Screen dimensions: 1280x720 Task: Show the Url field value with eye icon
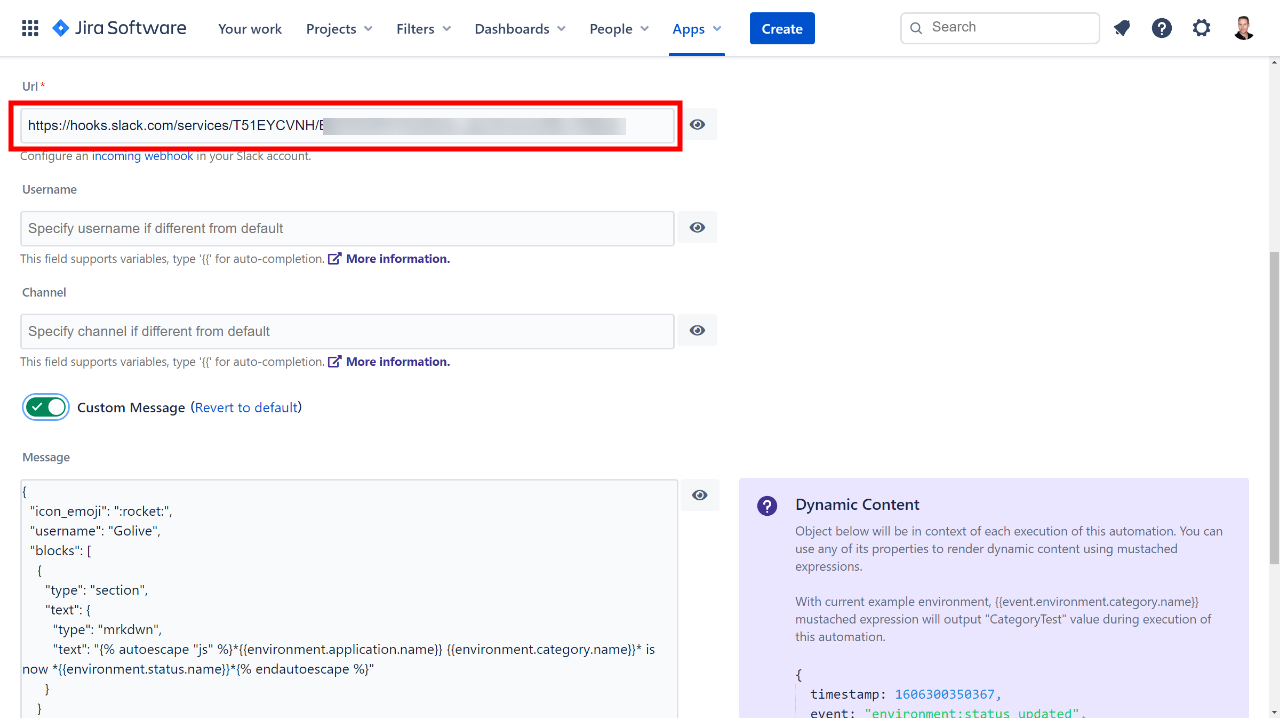tap(697, 125)
